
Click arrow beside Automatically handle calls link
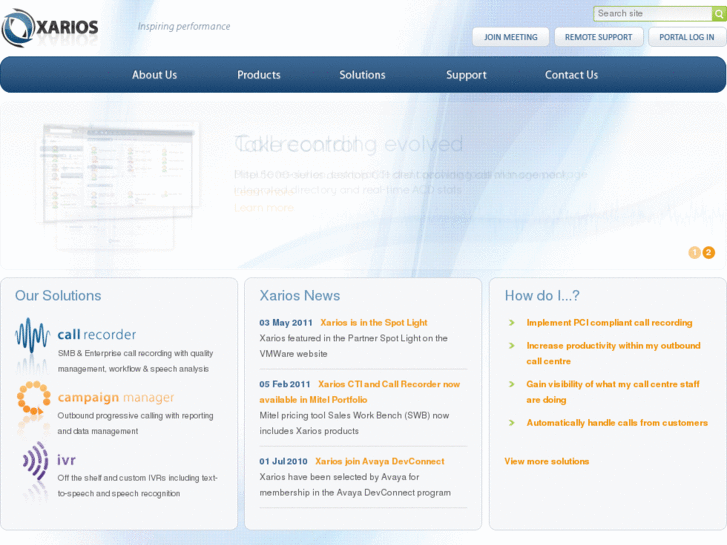tap(512, 423)
